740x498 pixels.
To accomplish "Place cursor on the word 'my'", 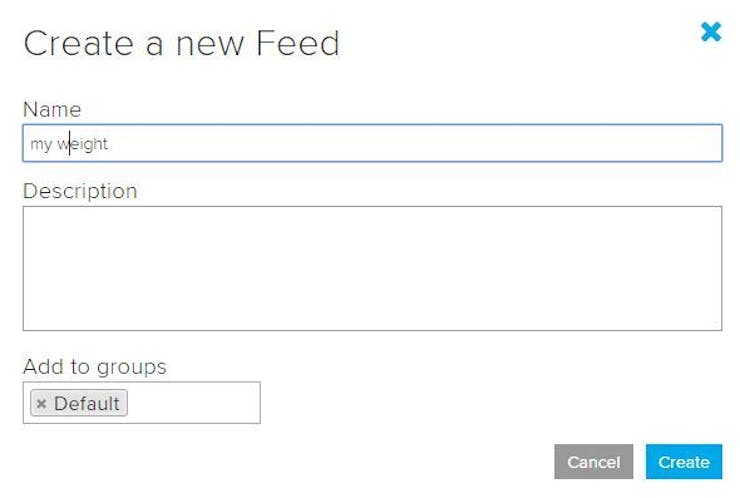I will pos(41,144).
